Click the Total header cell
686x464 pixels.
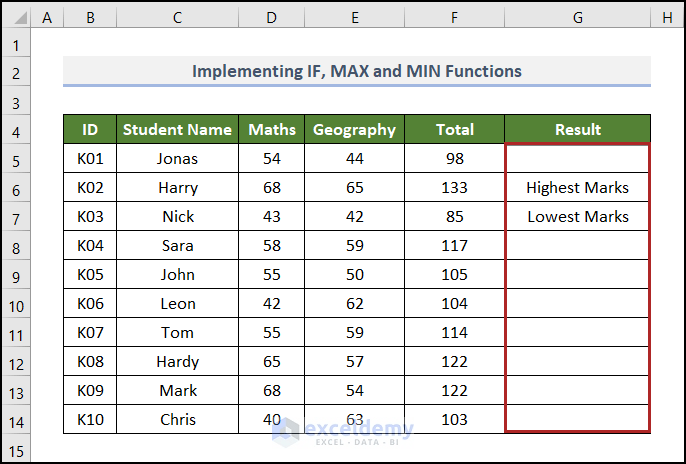455,129
